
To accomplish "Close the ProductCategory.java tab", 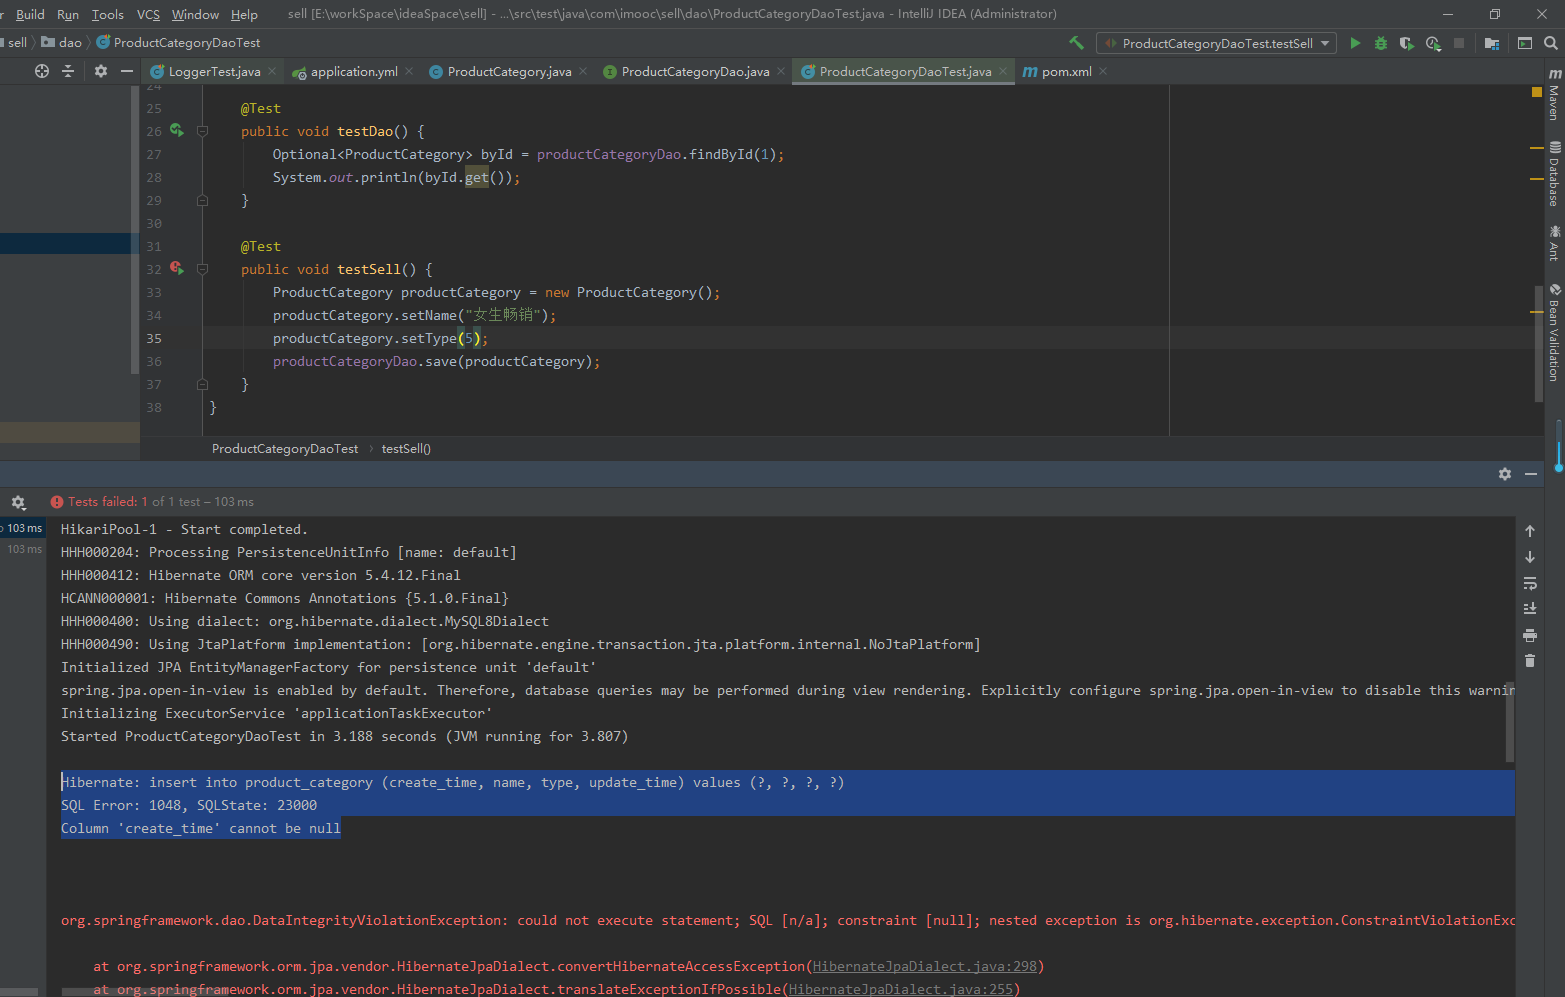I will tap(582, 71).
